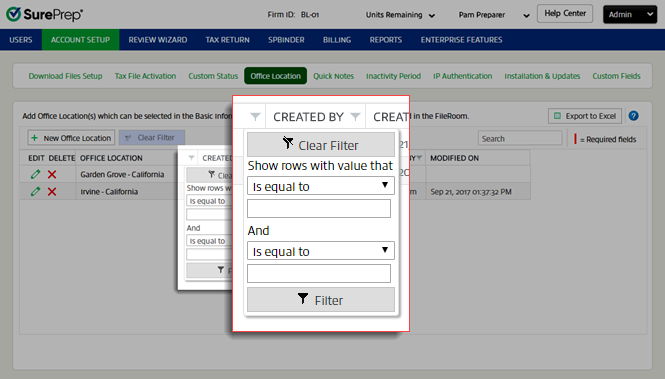Open the Custom Fields tab
The image size is (665, 379).
point(616,76)
